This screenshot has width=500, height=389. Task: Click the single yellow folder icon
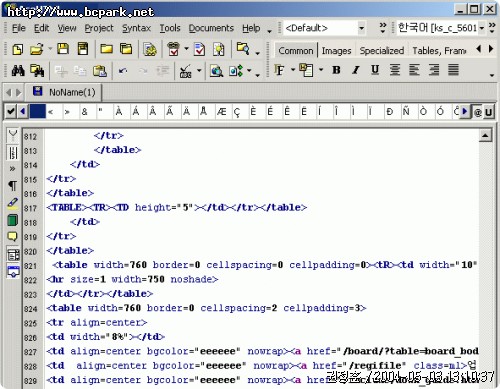pyautogui.click(x=106, y=49)
